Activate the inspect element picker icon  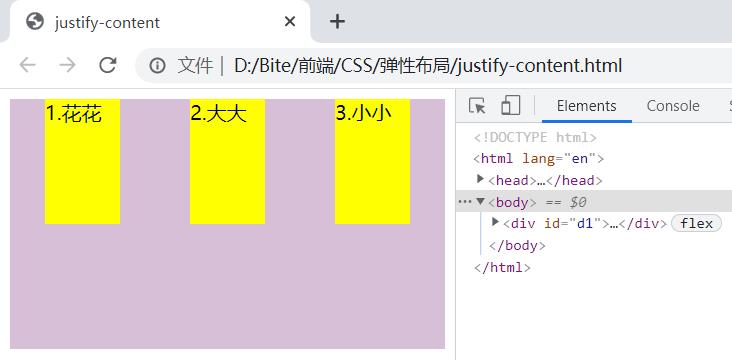tap(477, 106)
